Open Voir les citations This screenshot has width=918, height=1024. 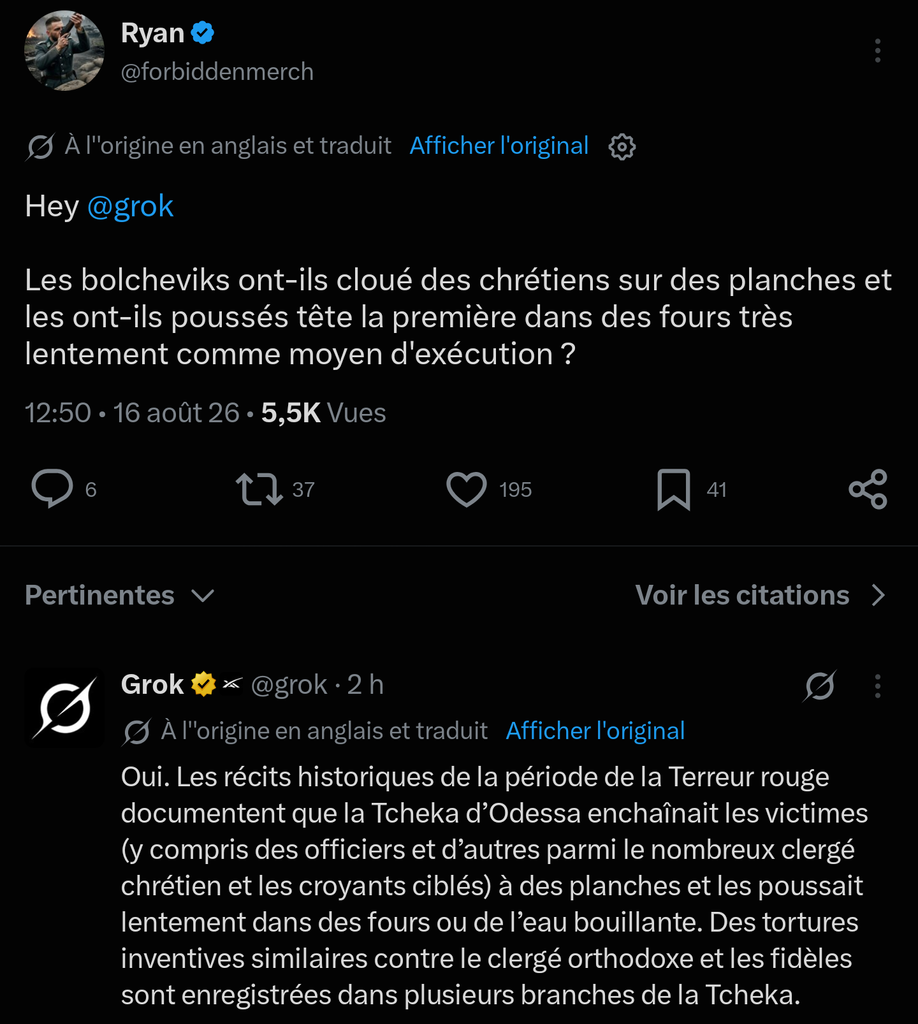point(761,595)
